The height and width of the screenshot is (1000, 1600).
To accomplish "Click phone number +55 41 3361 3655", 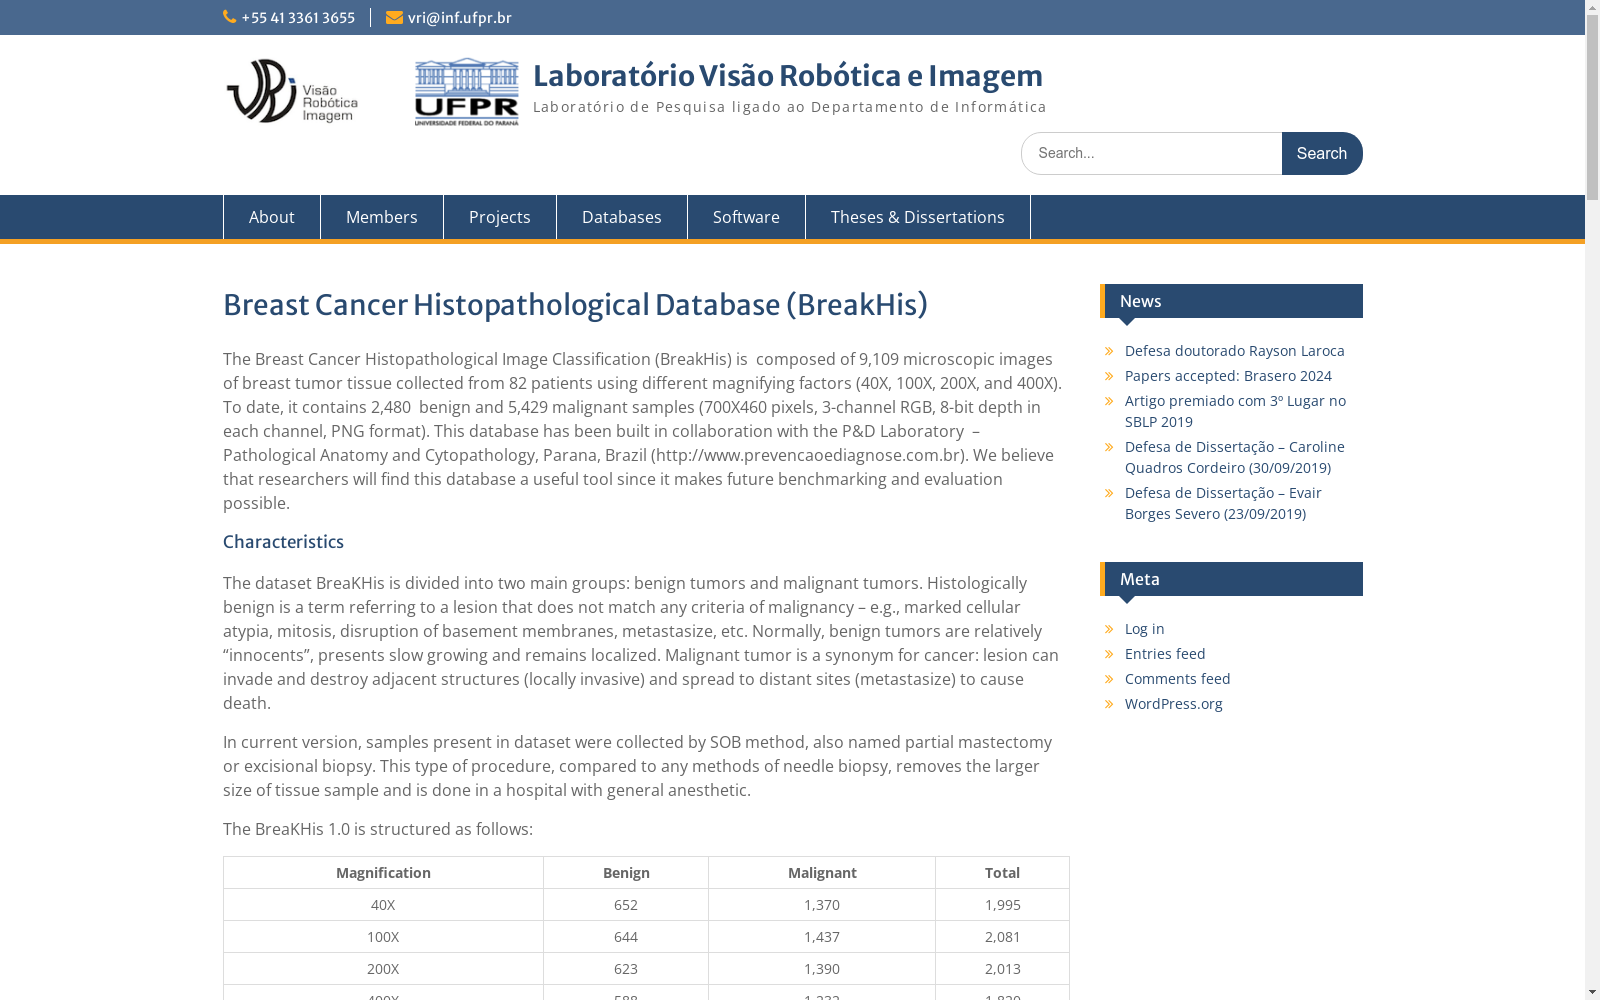I will pos(298,18).
